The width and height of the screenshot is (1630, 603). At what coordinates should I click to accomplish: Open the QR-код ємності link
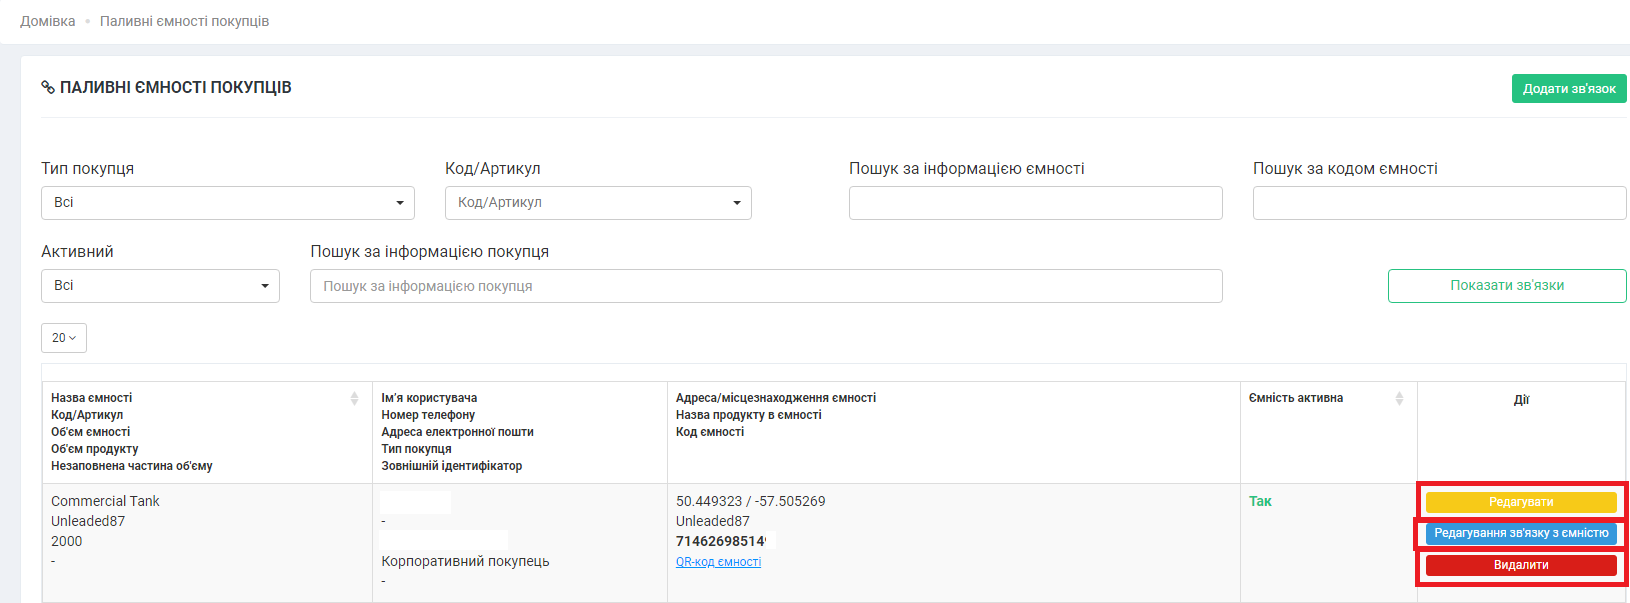pyautogui.click(x=718, y=562)
